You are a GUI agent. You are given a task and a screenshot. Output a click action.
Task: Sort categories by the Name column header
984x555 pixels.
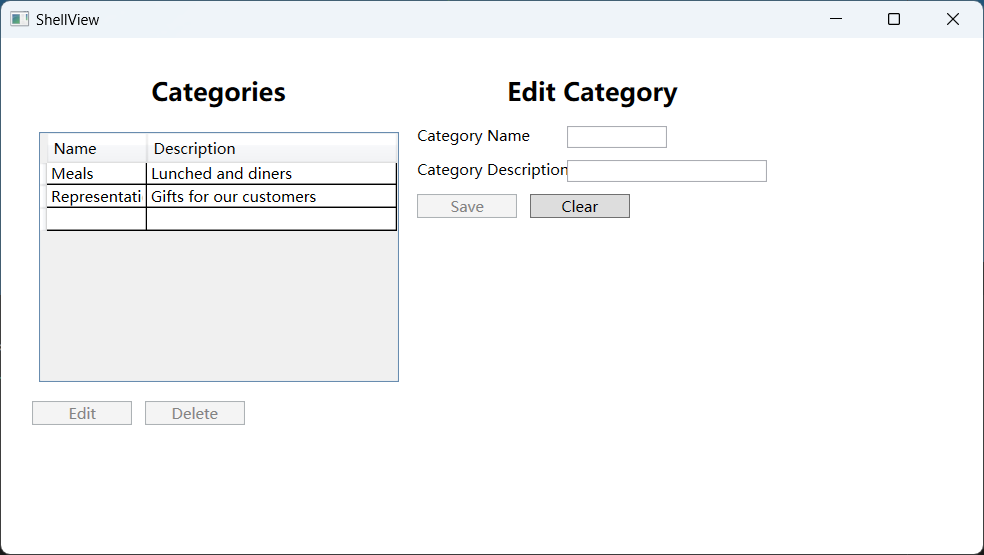tap(96, 149)
